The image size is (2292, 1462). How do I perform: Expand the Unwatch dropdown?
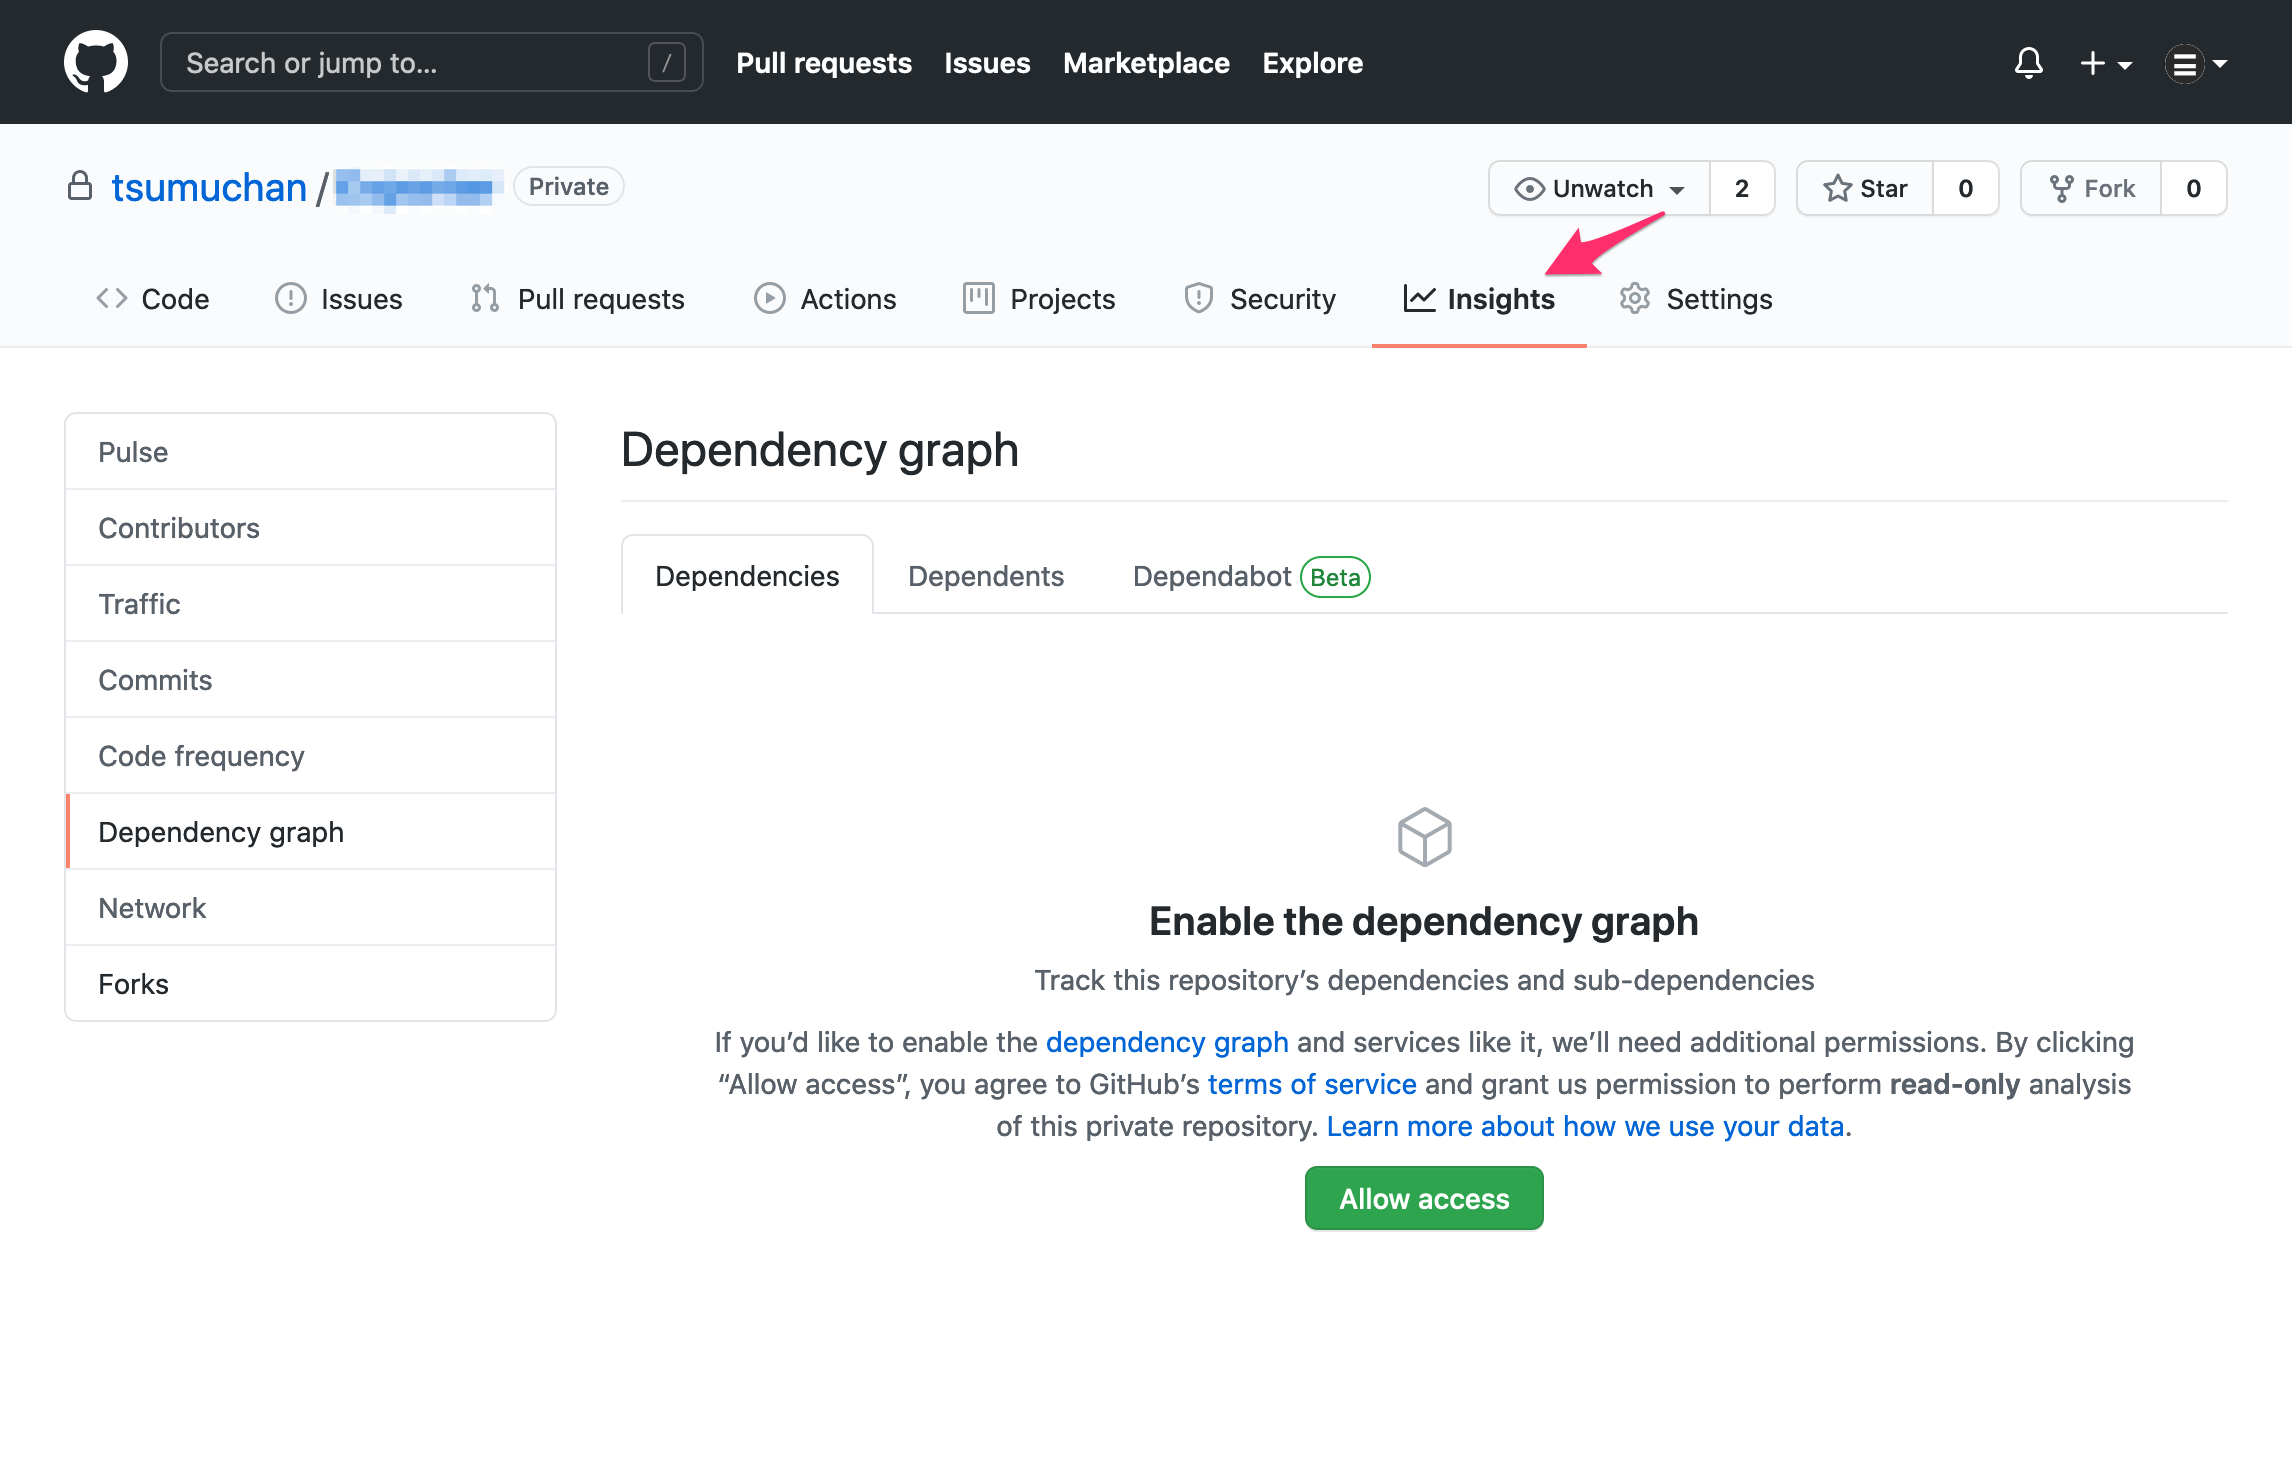tap(1599, 188)
